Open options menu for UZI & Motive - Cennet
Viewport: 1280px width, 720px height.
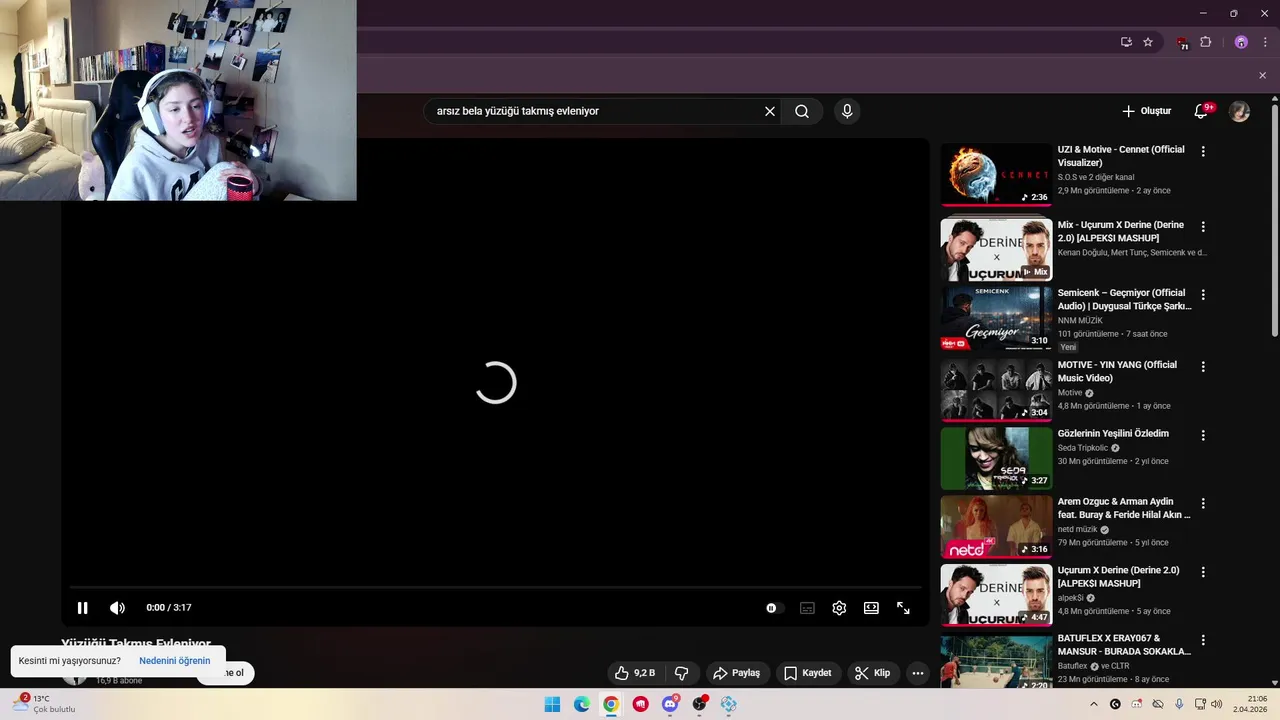1203,151
